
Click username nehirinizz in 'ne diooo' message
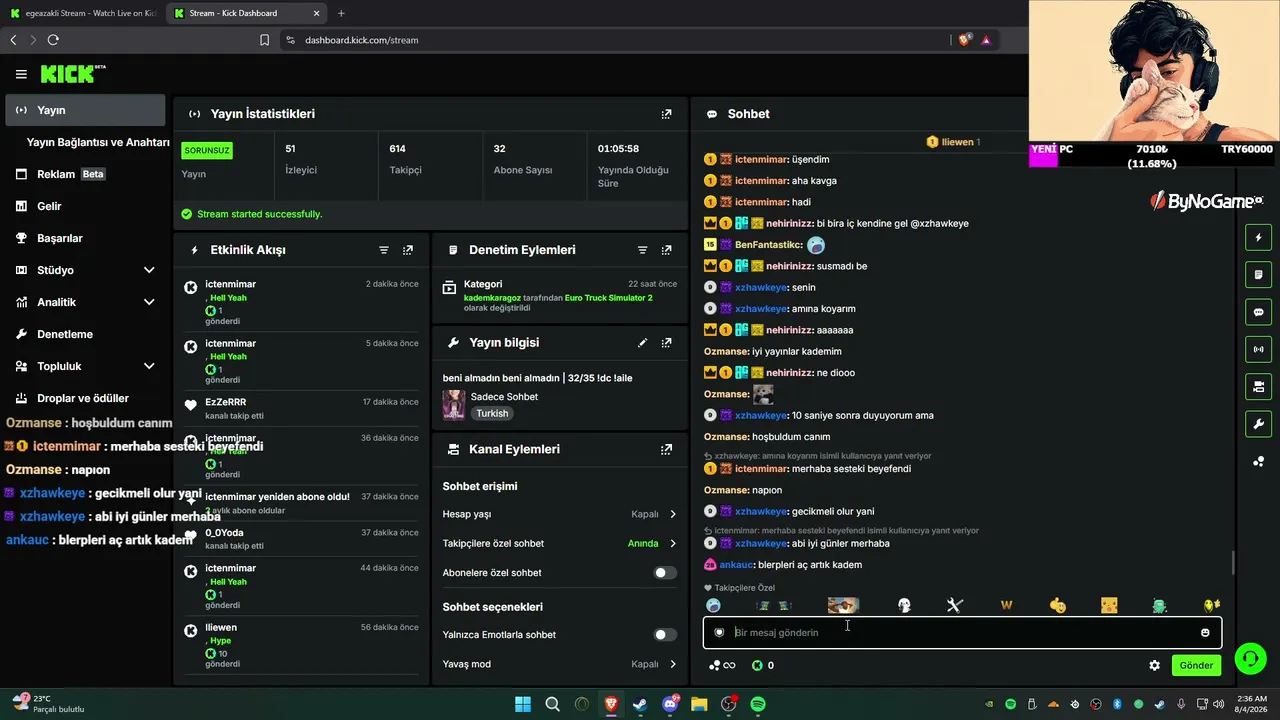[x=789, y=373]
